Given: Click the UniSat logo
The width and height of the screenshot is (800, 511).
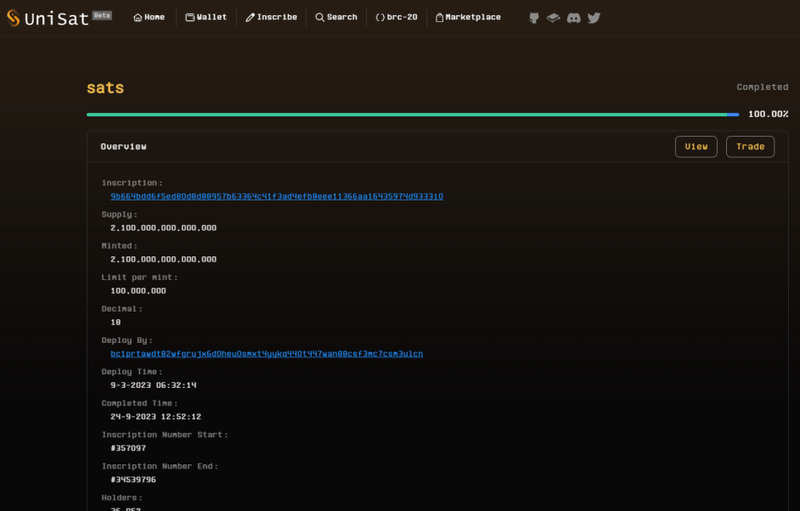Looking at the screenshot, I should pos(47,18).
